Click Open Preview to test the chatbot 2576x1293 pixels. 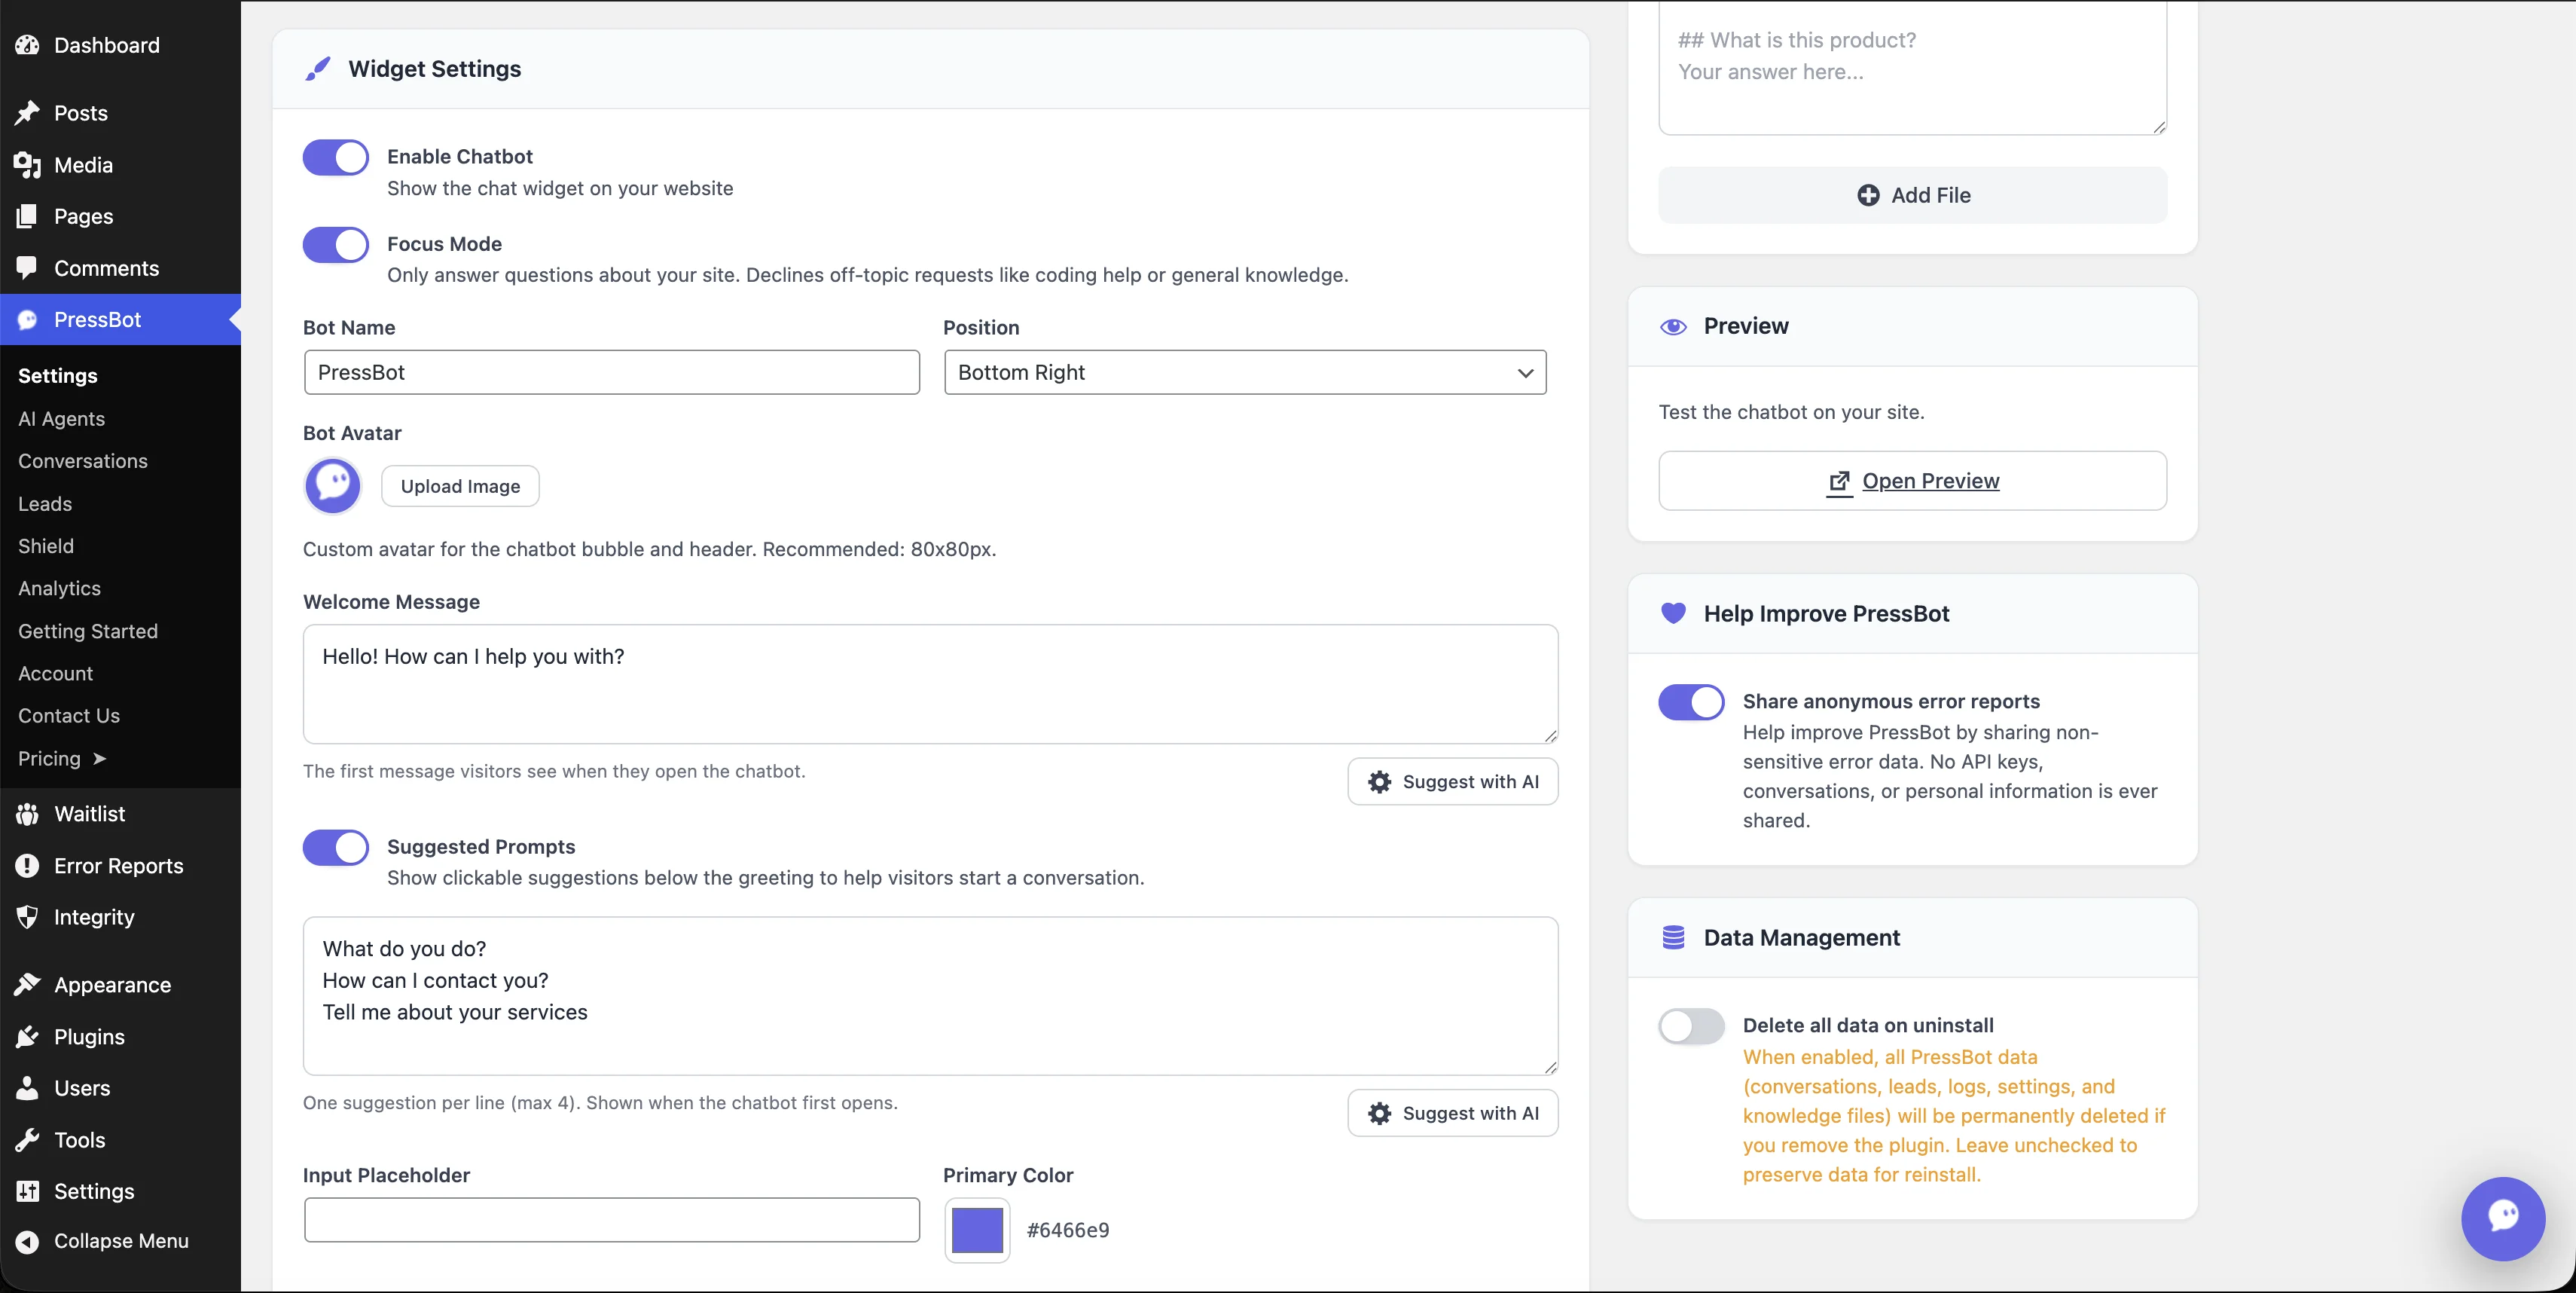(1911, 480)
